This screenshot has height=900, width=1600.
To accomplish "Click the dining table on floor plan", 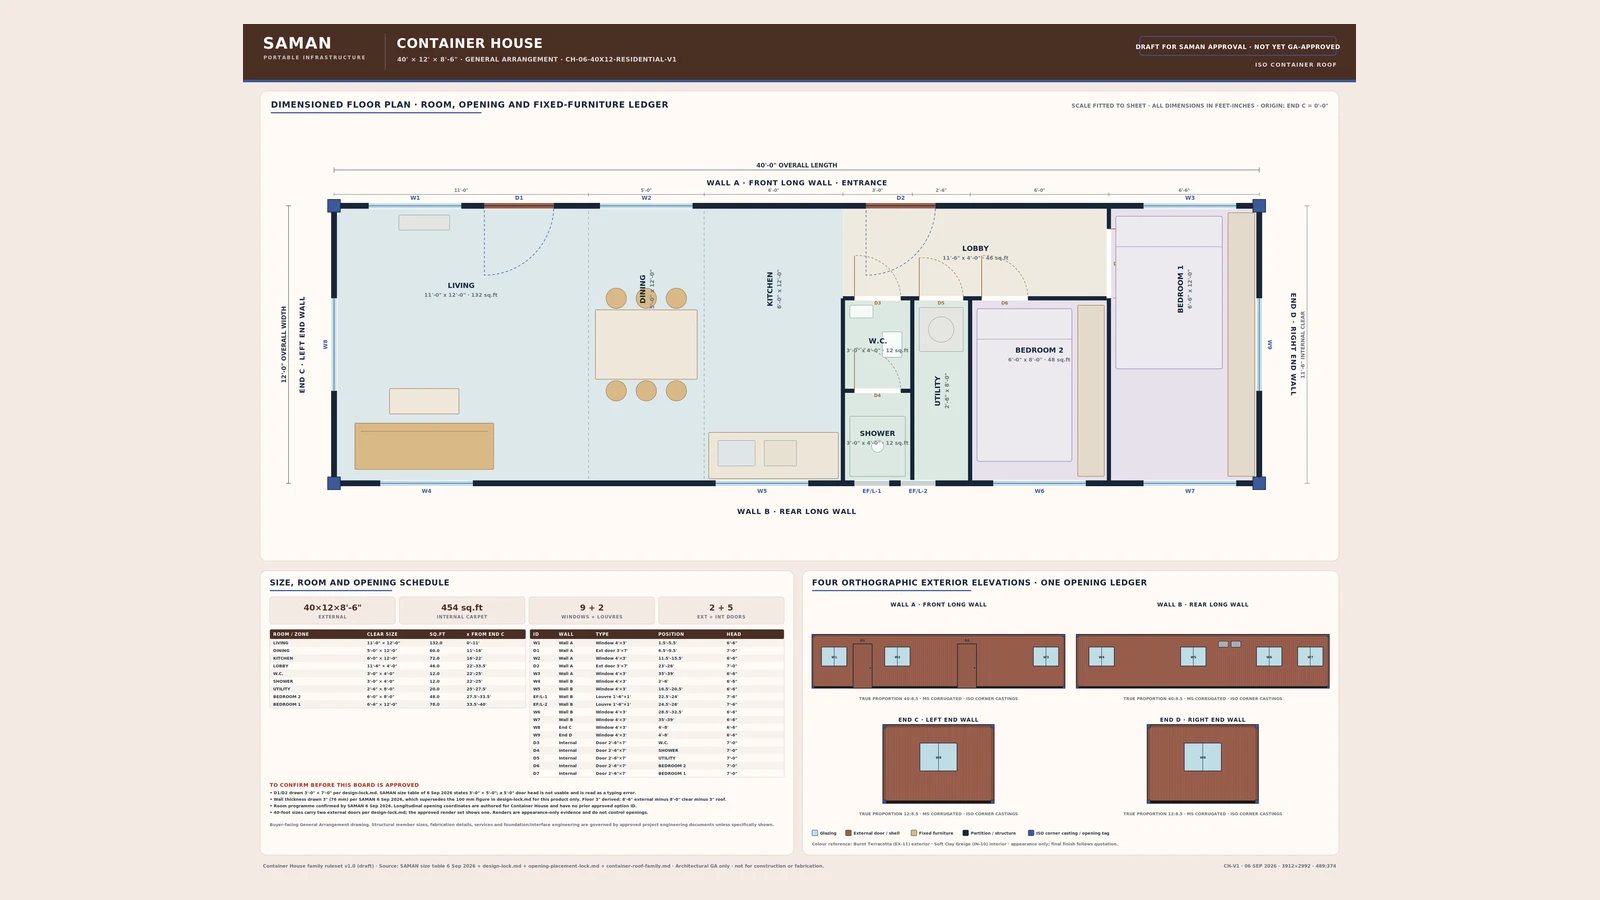I will click(x=646, y=344).
